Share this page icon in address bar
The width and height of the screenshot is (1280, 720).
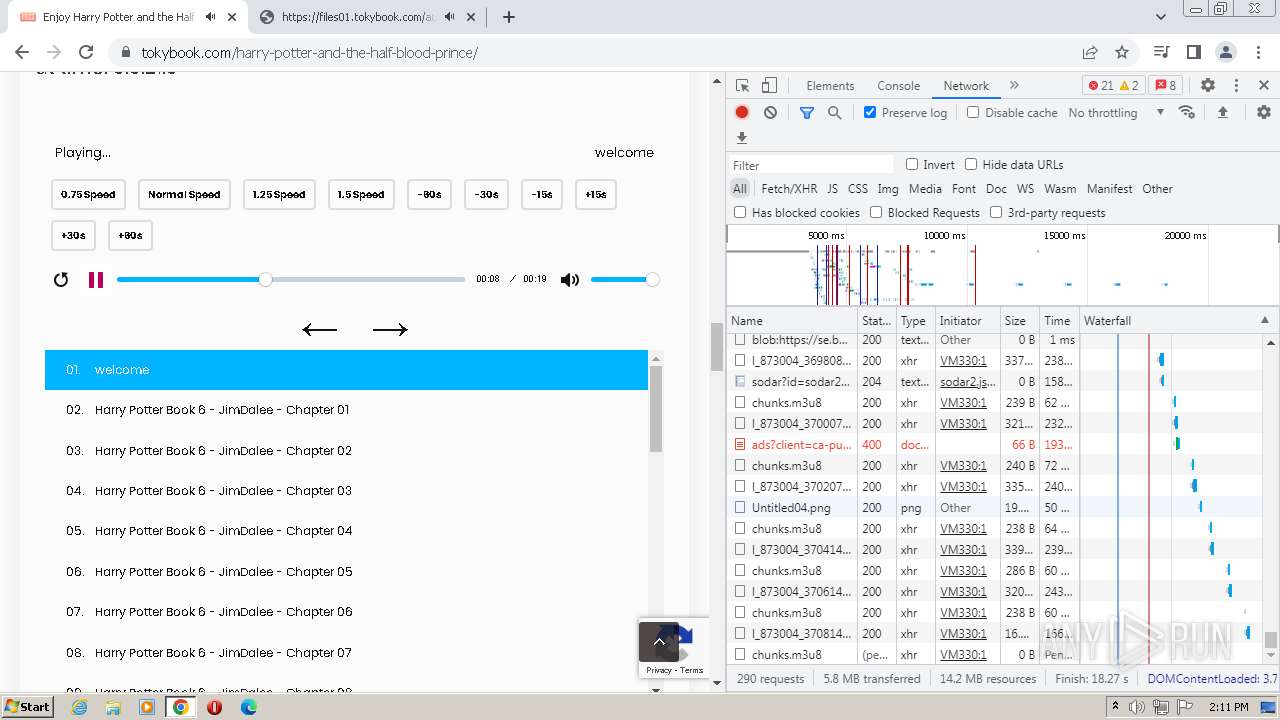coord(1090,52)
